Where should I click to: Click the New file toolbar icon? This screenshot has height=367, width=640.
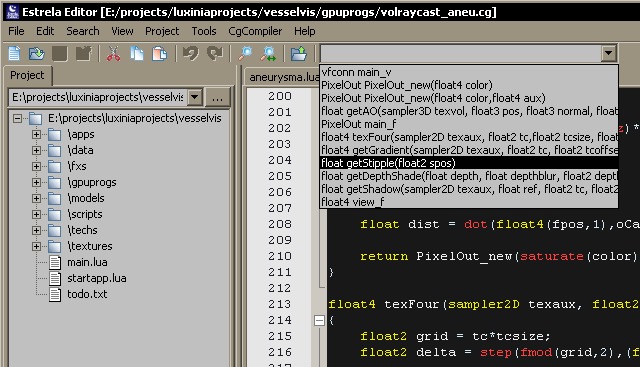coord(14,53)
